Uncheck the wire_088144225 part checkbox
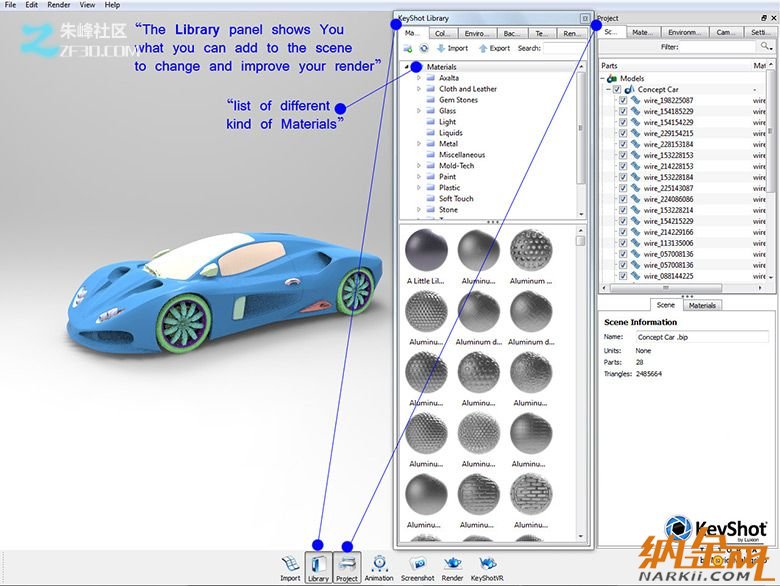This screenshot has height=586, width=780. pyautogui.click(x=623, y=276)
